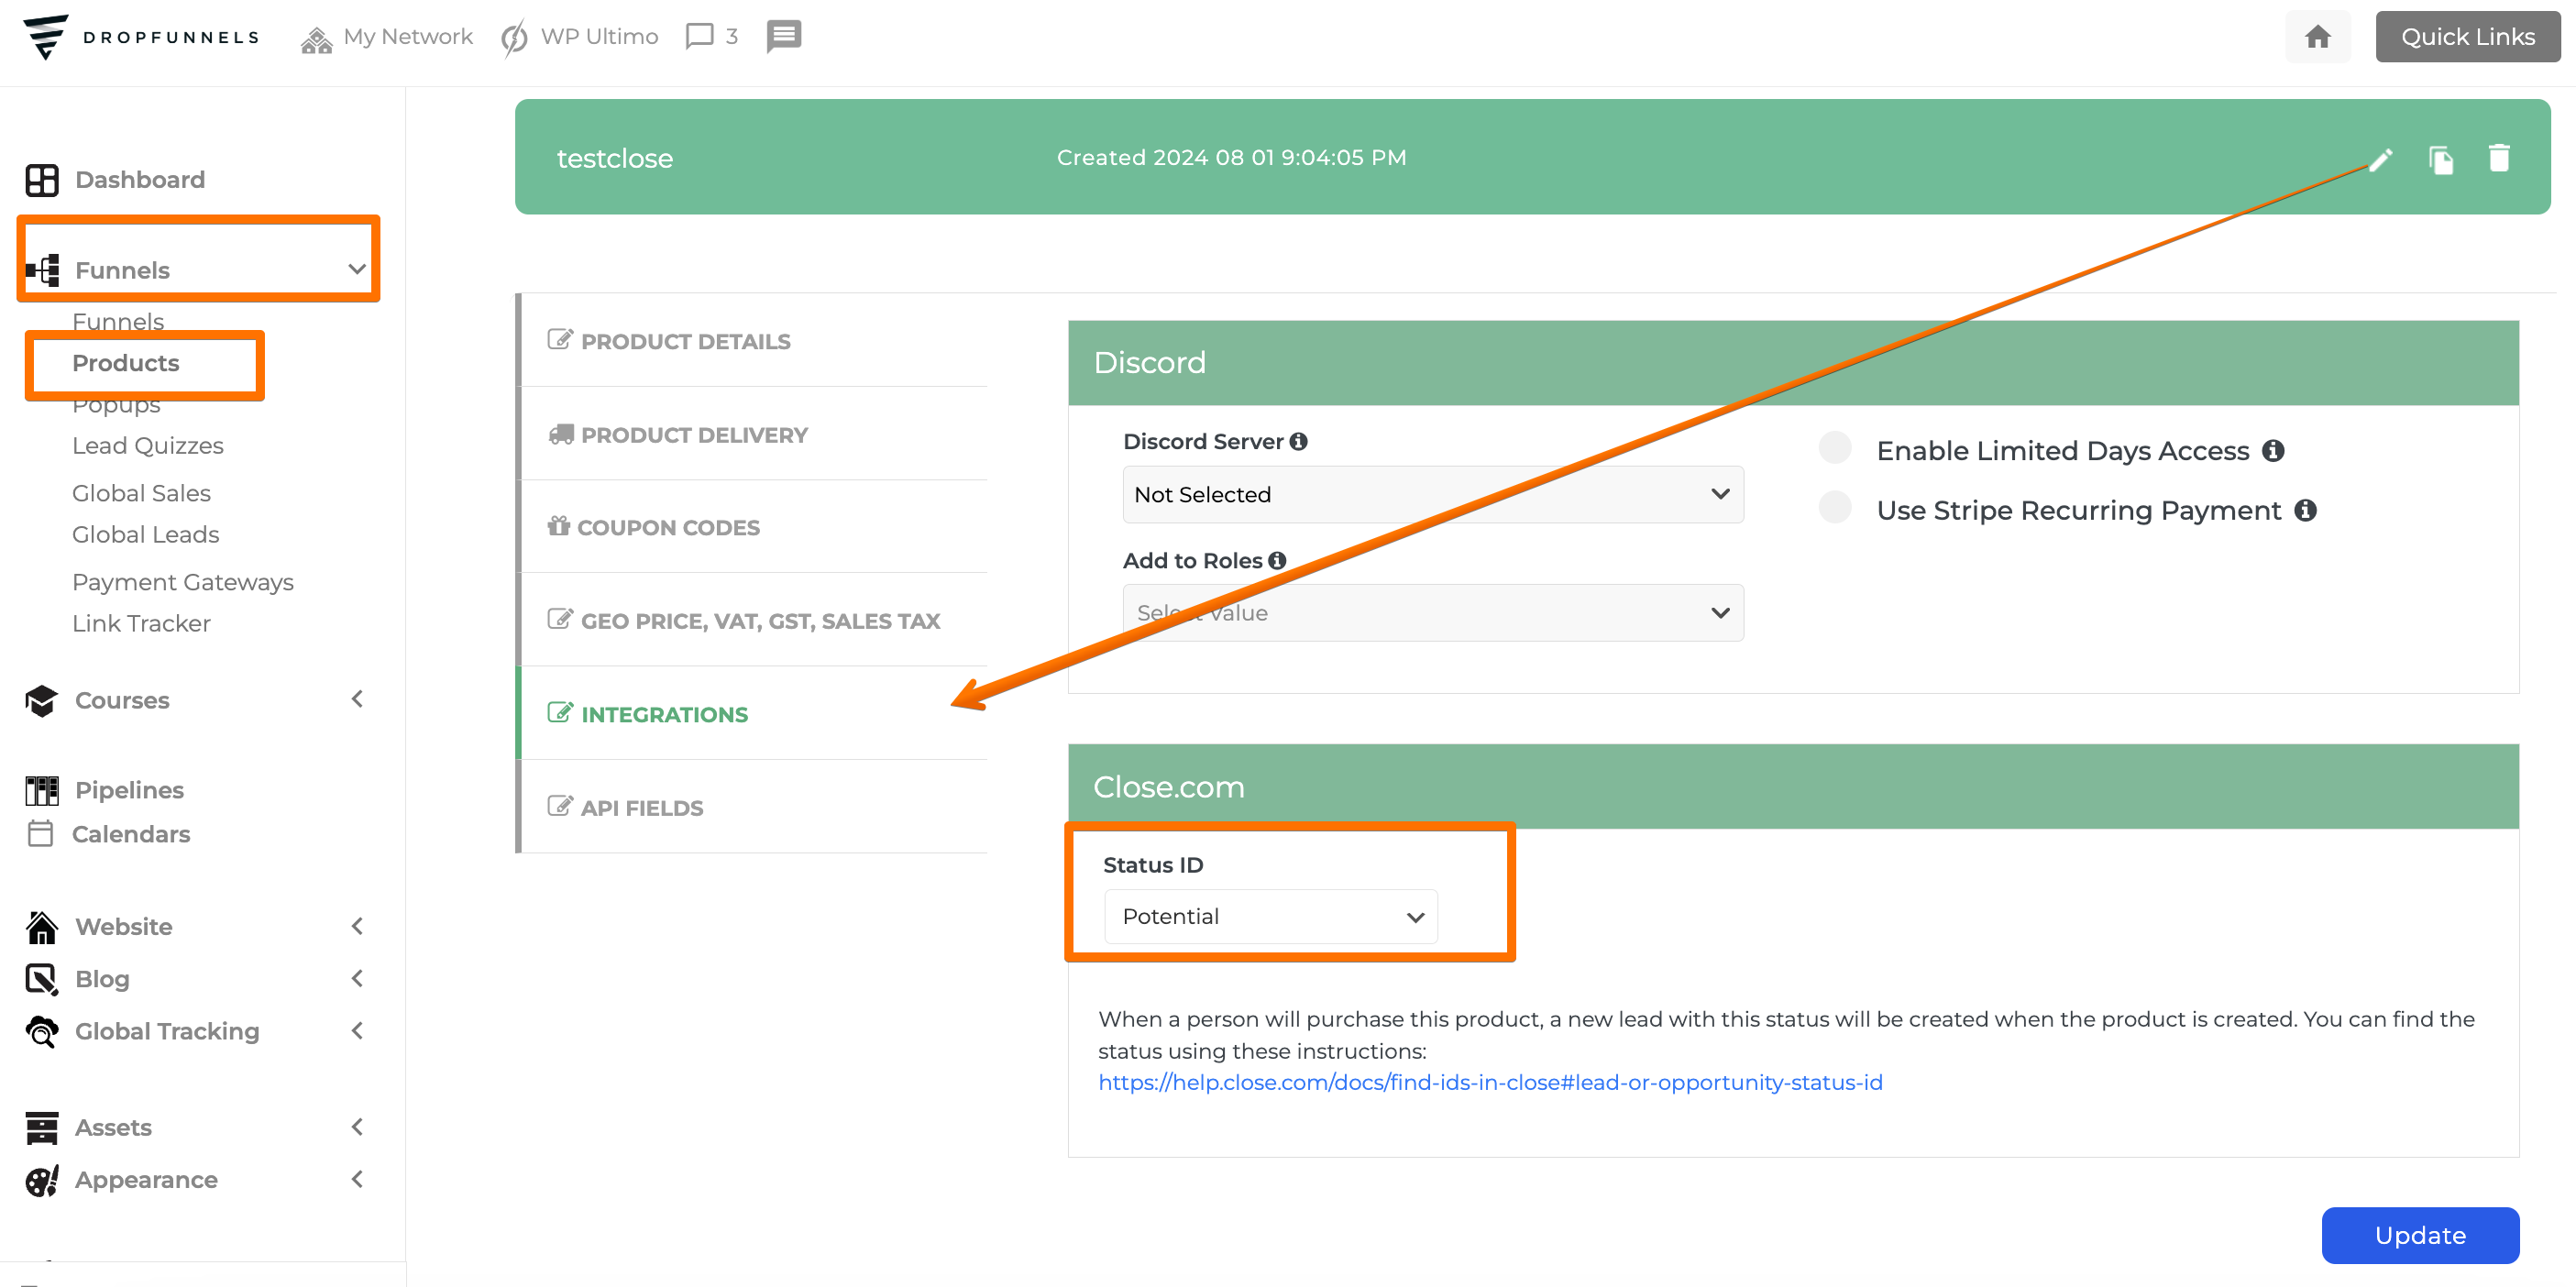The width and height of the screenshot is (2576, 1287).
Task: Open Geo Price, VAT, GST, Sales Tax tab
Action: (x=754, y=620)
